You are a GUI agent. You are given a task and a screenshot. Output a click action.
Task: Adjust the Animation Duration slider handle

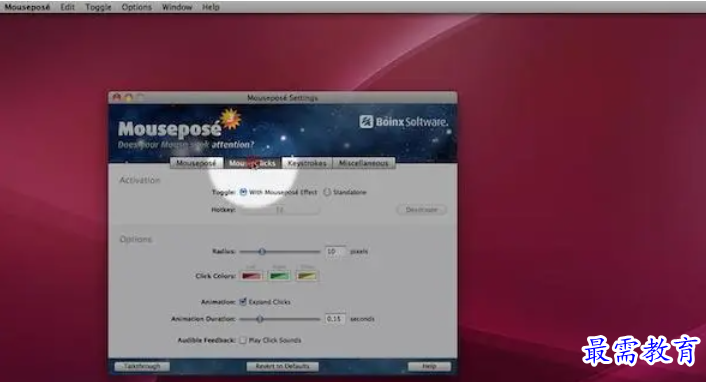point(260,319)
